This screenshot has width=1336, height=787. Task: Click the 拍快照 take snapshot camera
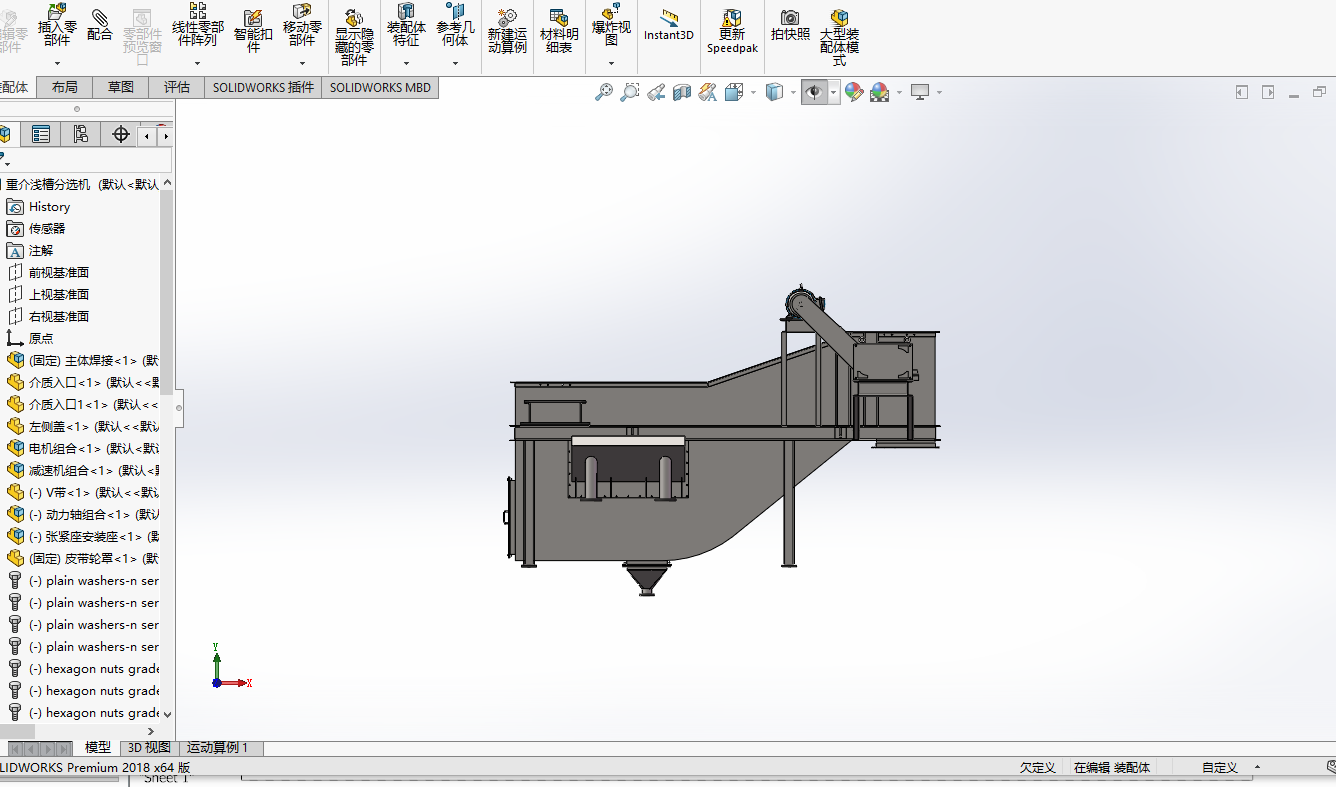(x=790, y=25)
